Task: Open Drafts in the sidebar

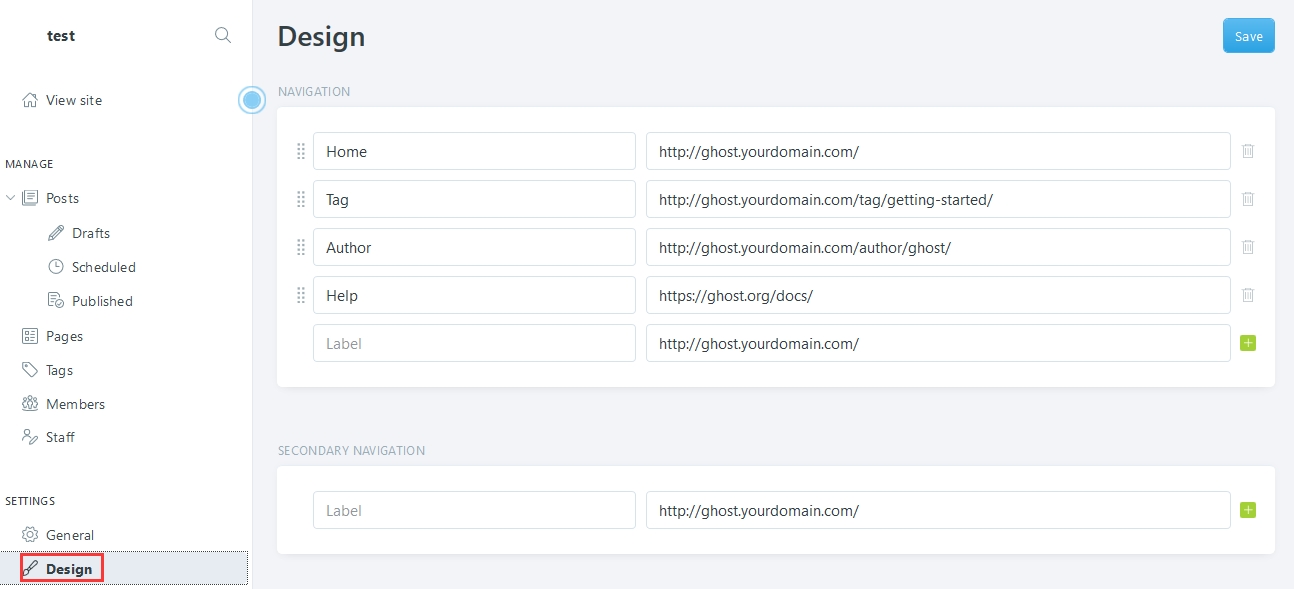Action: [90, 233]
